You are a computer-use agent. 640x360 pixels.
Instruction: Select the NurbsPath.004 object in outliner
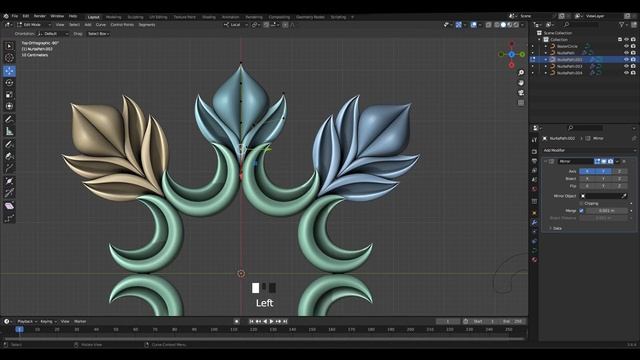coord(569,73)
